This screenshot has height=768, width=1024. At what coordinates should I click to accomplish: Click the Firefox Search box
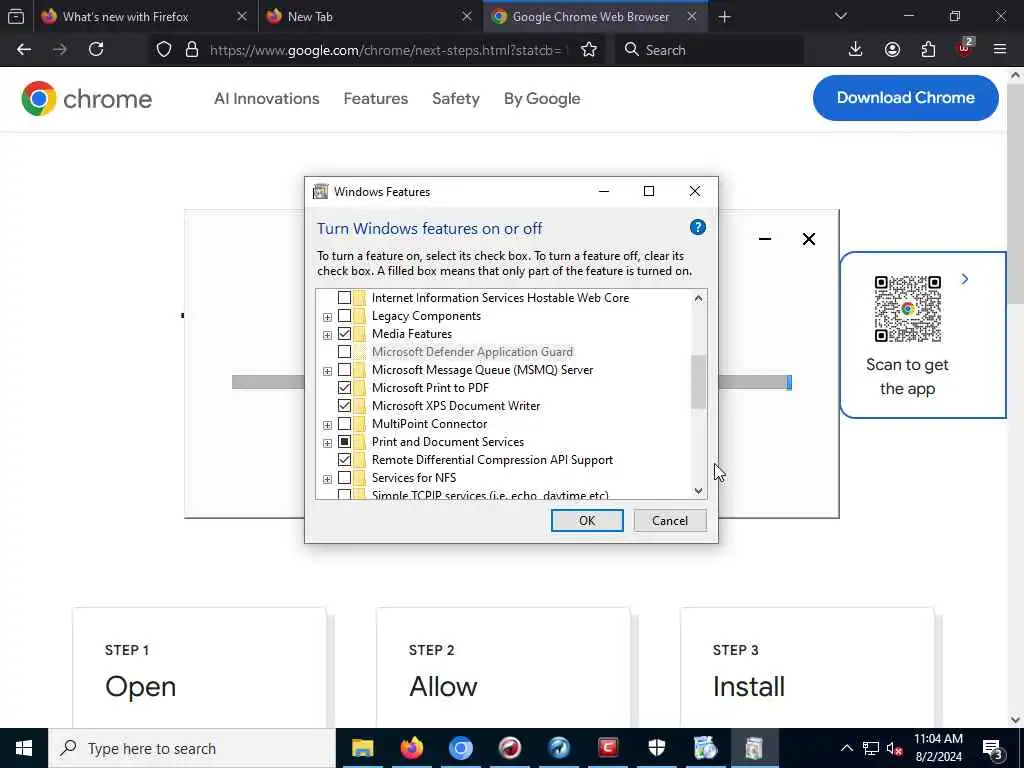(x=709, y=50)
